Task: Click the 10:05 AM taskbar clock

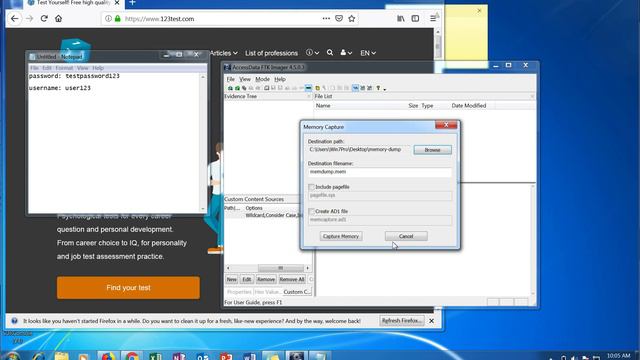Action: click(x=618, y=356)
